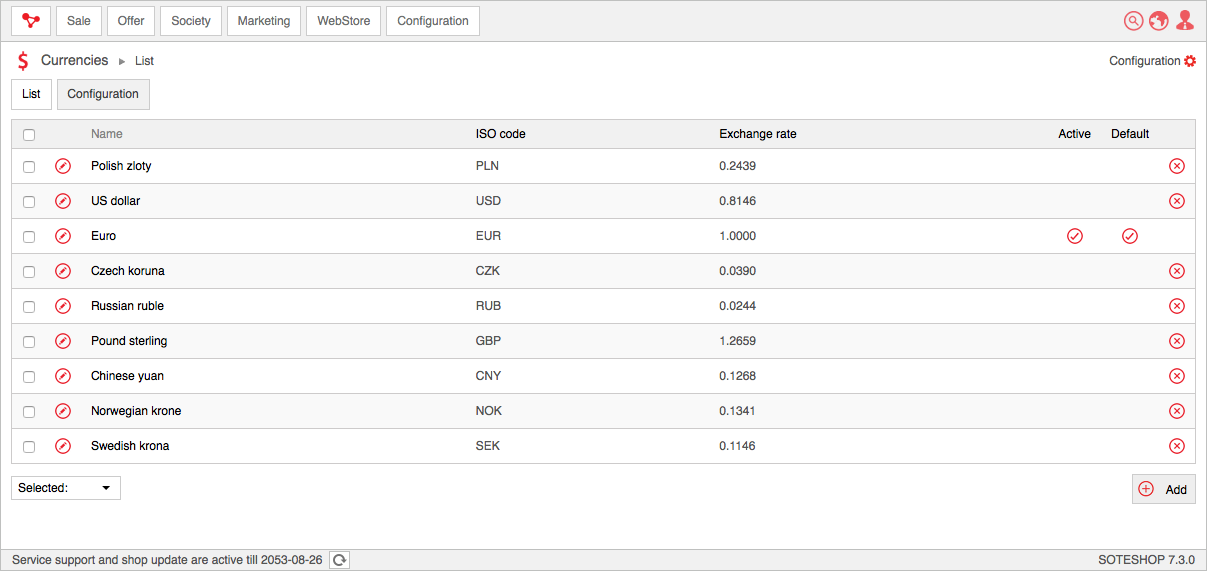This screenshot has width=1207, height=571.
Task: Tick the Czech koruna checkbox
Action: coord(29,271)
